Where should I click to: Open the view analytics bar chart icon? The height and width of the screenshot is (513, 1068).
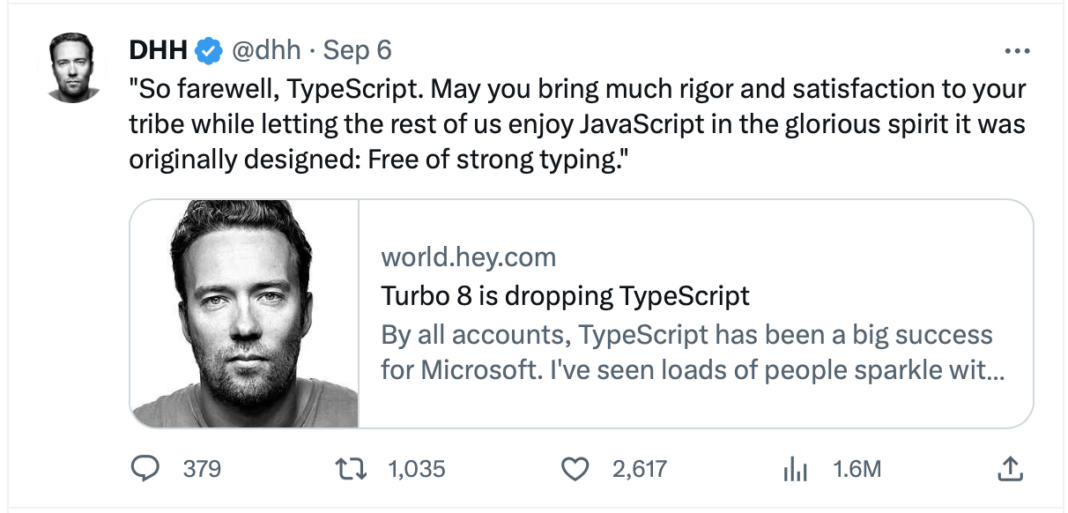[x=796, y=469]
